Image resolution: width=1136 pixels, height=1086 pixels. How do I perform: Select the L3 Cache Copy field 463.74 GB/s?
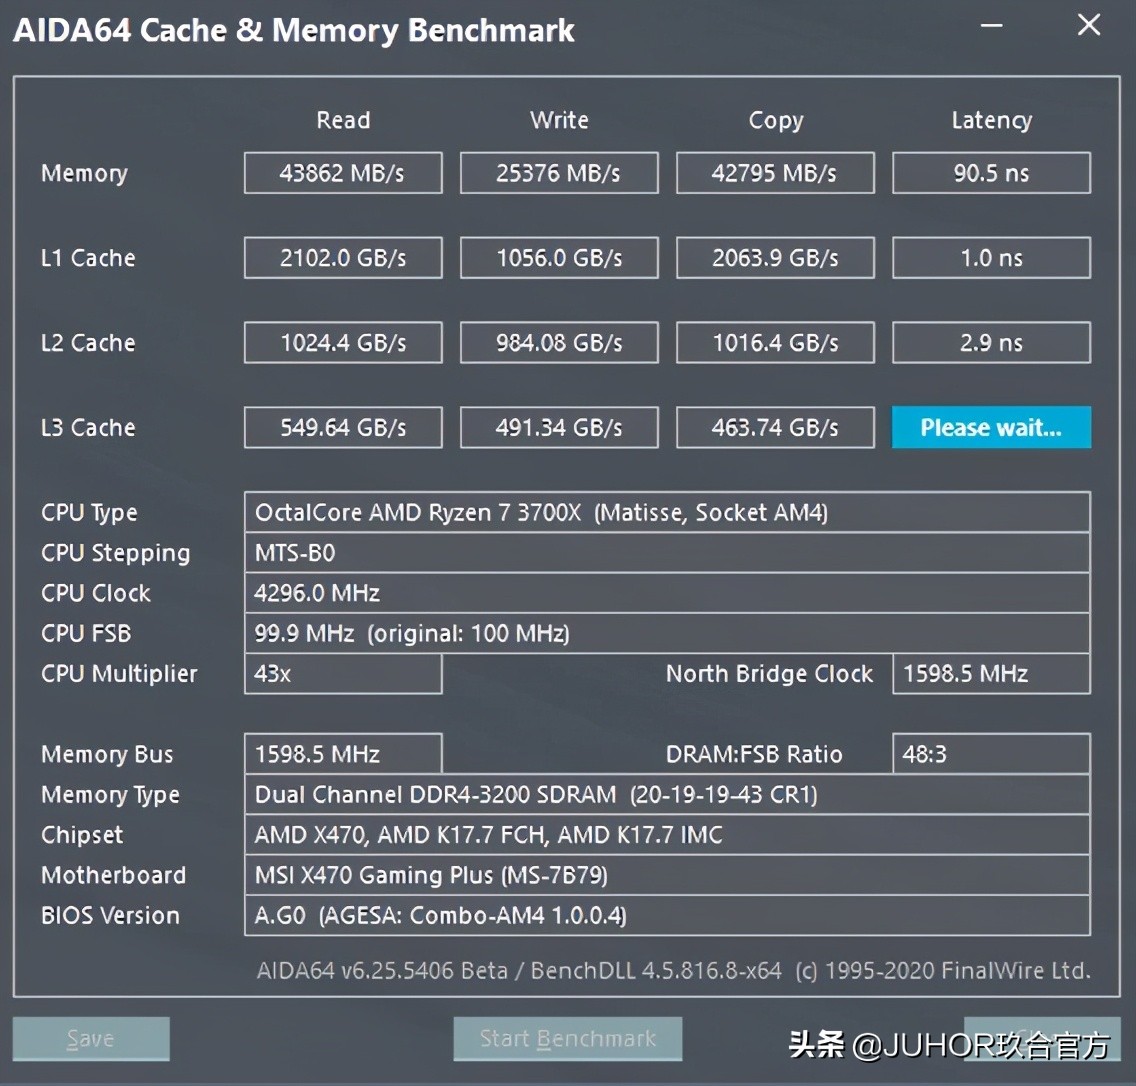(775, 427)
